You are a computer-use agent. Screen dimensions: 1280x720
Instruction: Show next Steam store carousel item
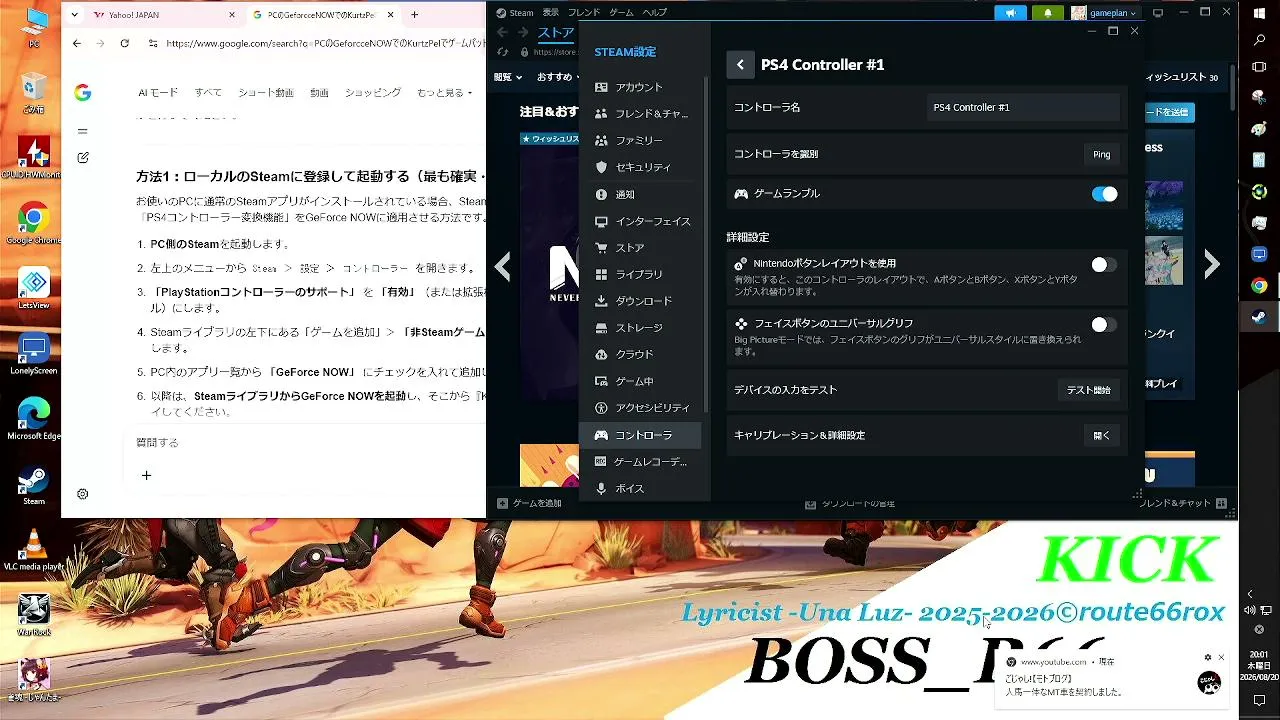pyautogui.click(x=1211, y=265)
